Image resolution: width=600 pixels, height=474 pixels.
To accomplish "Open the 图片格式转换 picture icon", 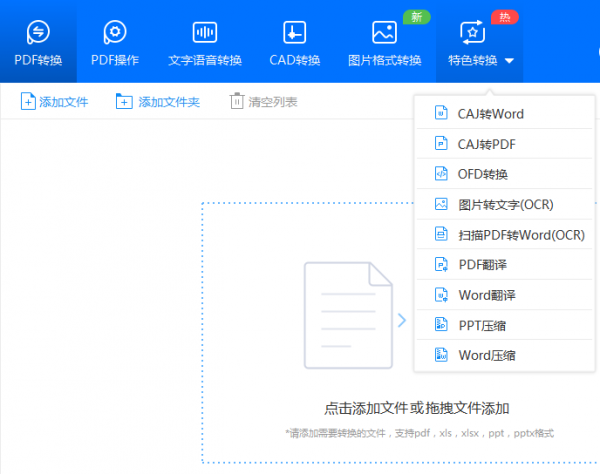I will 384,32.
